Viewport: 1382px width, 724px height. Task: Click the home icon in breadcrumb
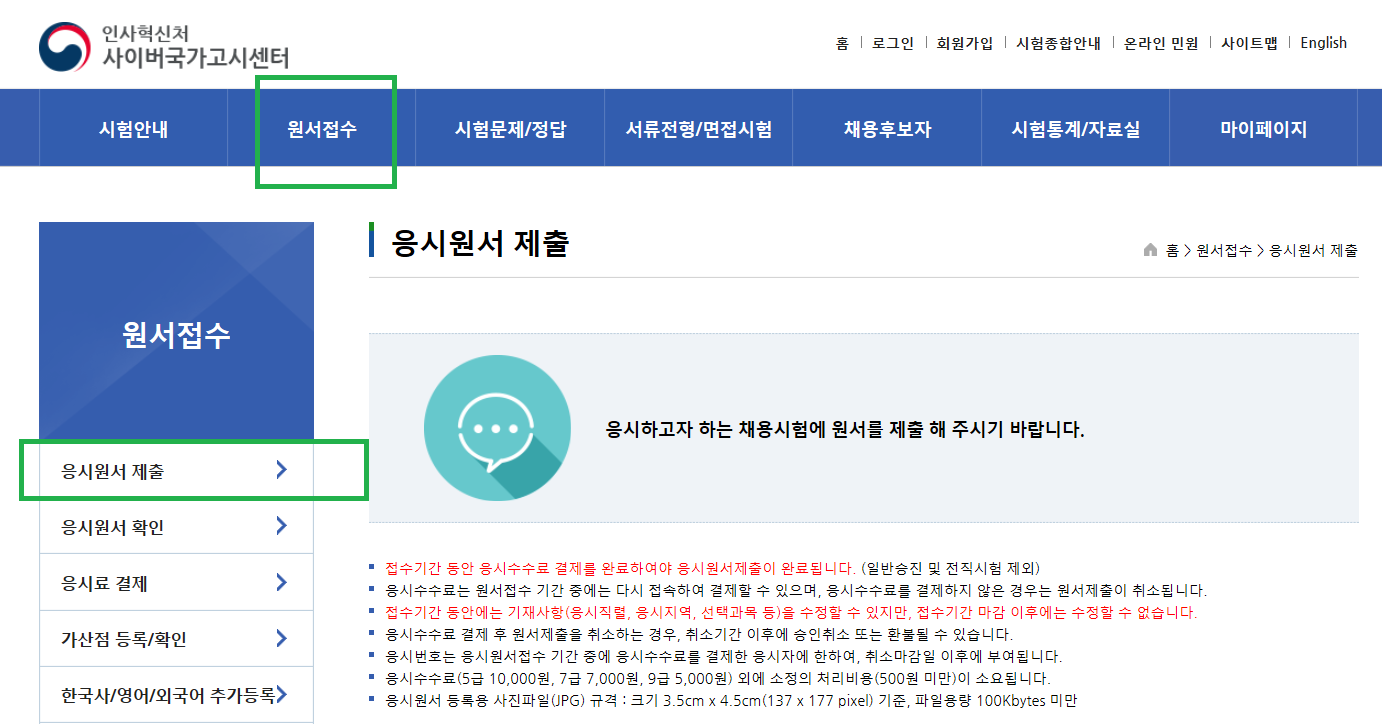coord(1150,250)
